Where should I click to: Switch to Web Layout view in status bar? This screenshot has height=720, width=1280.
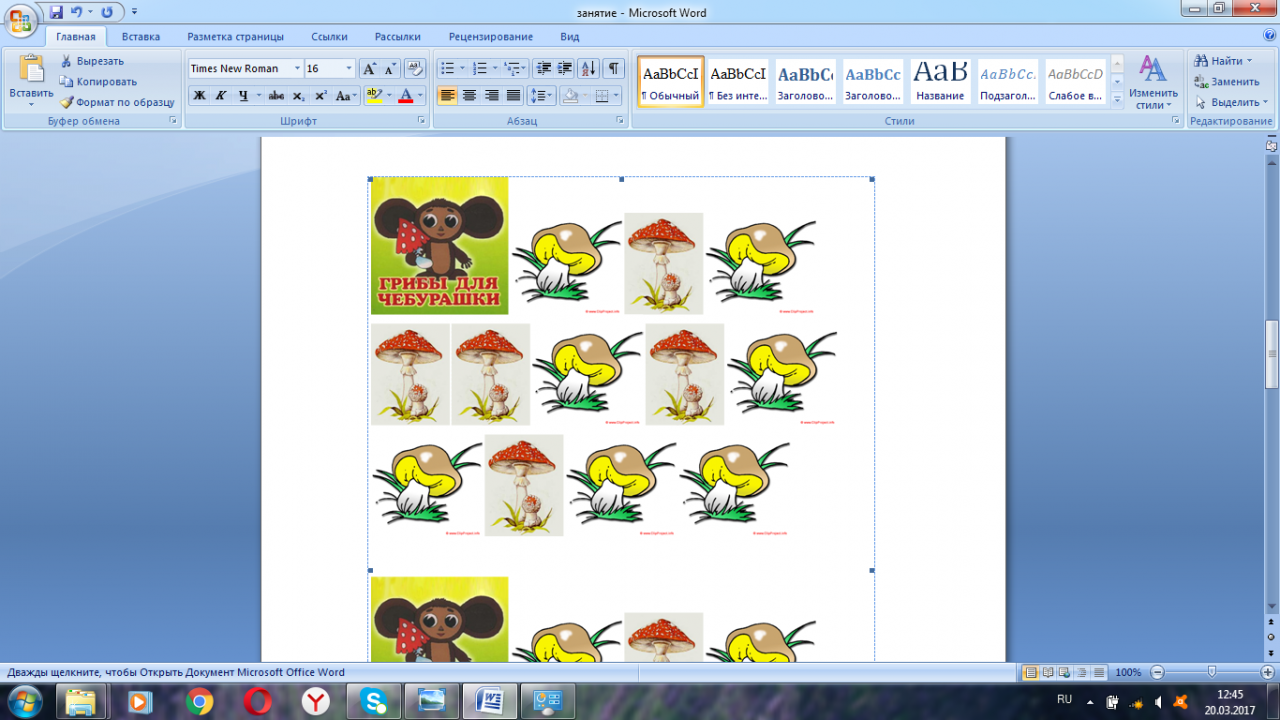coord(1065,673)
